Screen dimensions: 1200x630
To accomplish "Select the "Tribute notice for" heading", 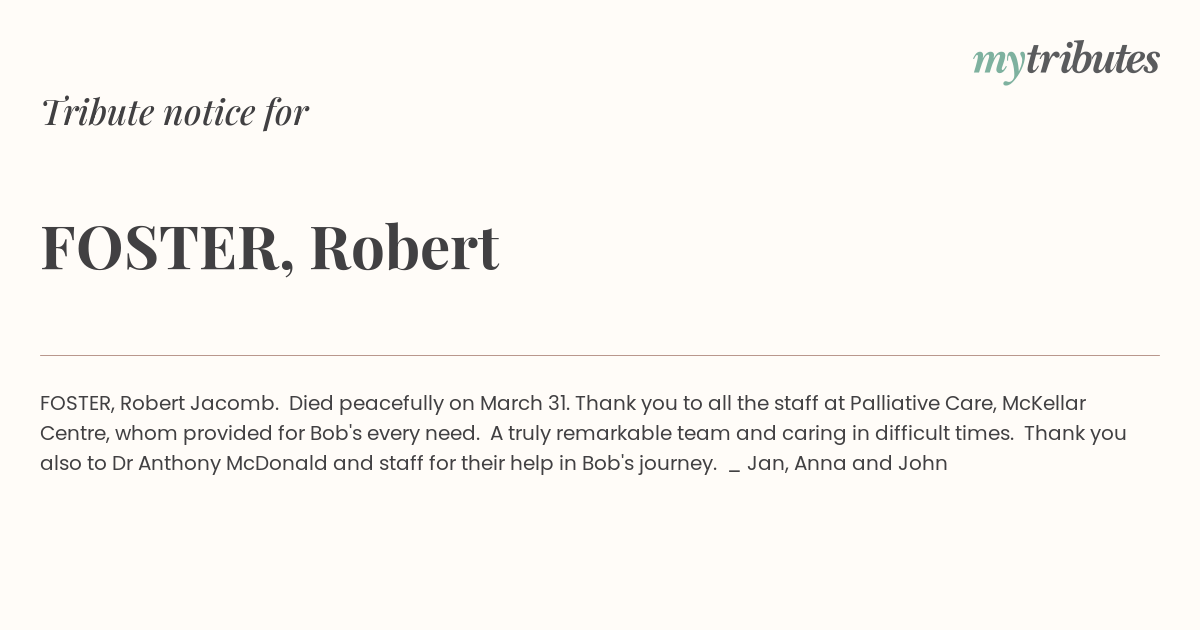I will click(174, 112).
